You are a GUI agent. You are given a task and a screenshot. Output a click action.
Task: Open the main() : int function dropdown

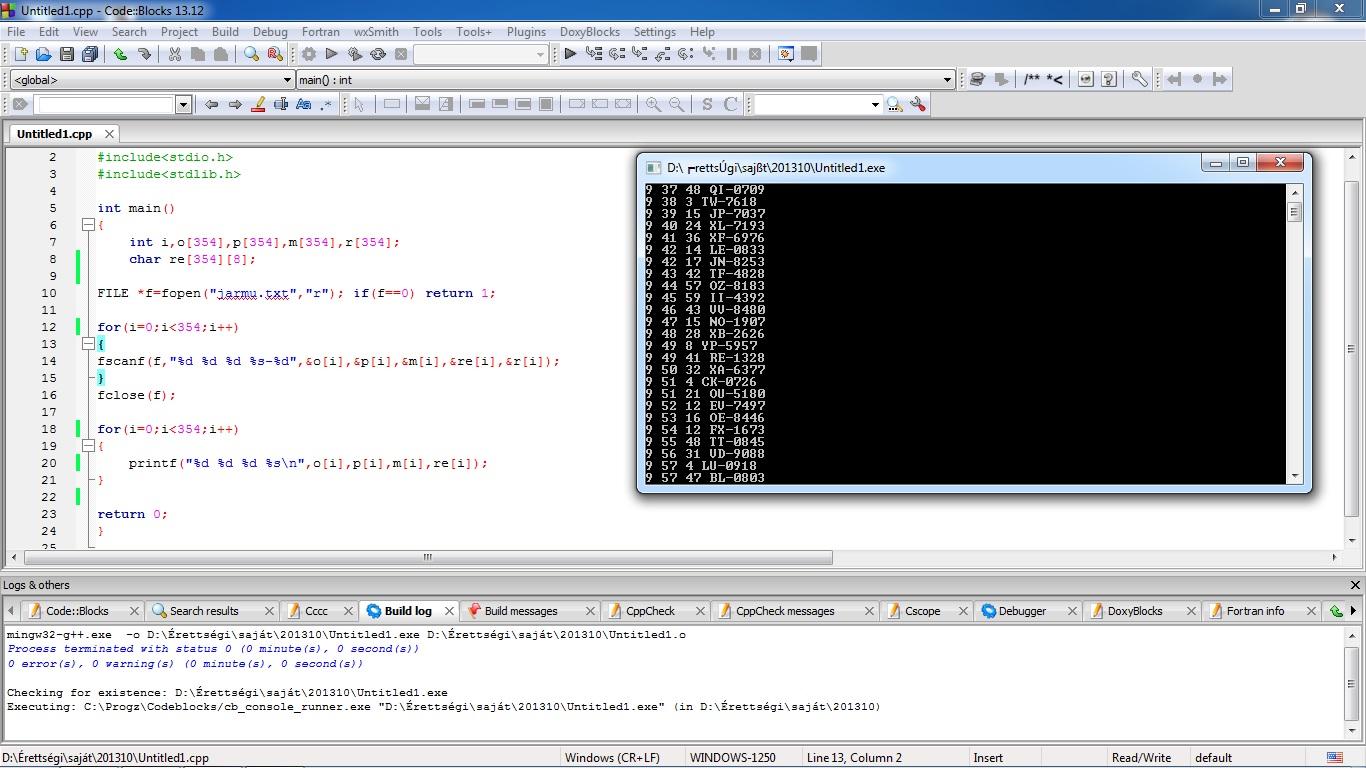pos(626,80)
